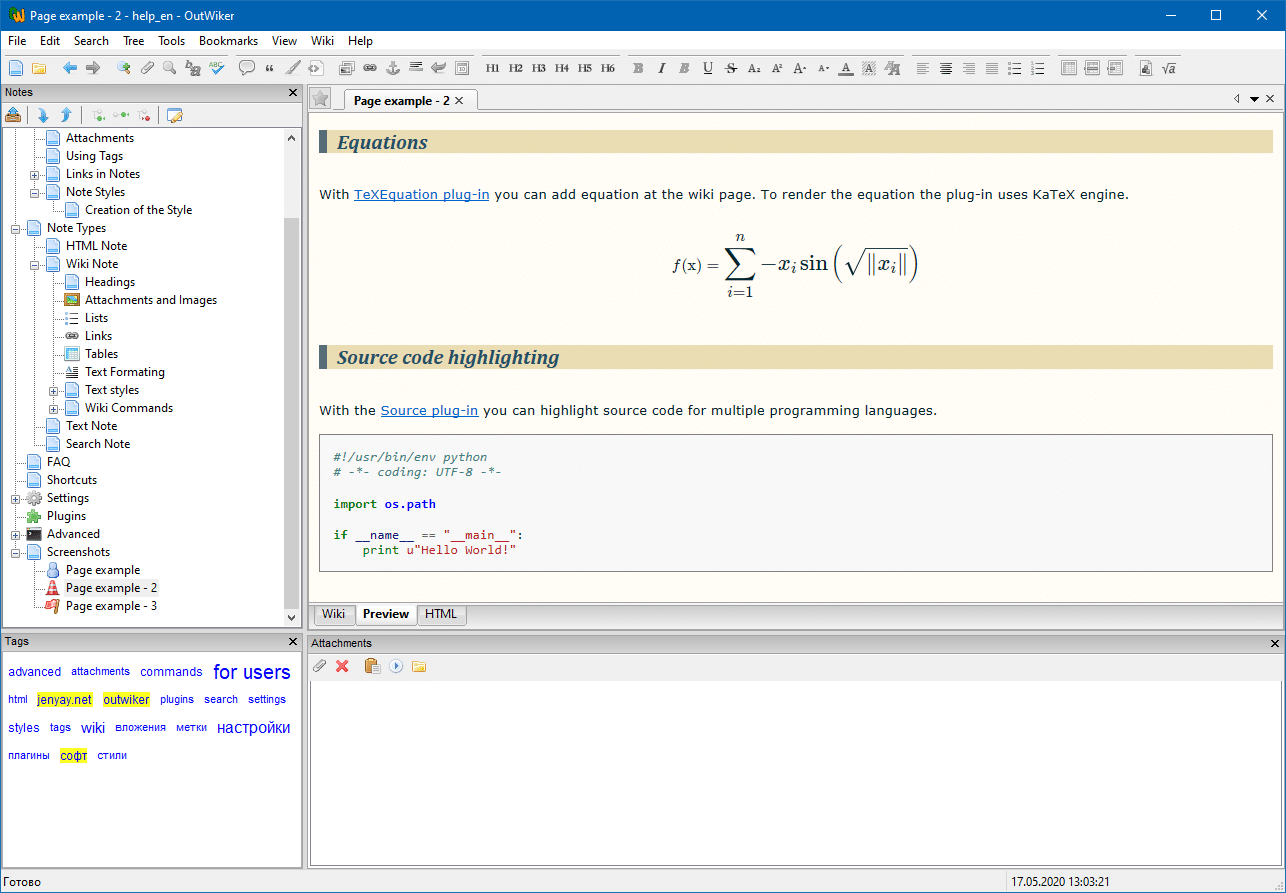This screenshot has width=1286, height=893.
Task: Center align text using toolbar icon
Action: pyautogui.click(x=946, y=68)
